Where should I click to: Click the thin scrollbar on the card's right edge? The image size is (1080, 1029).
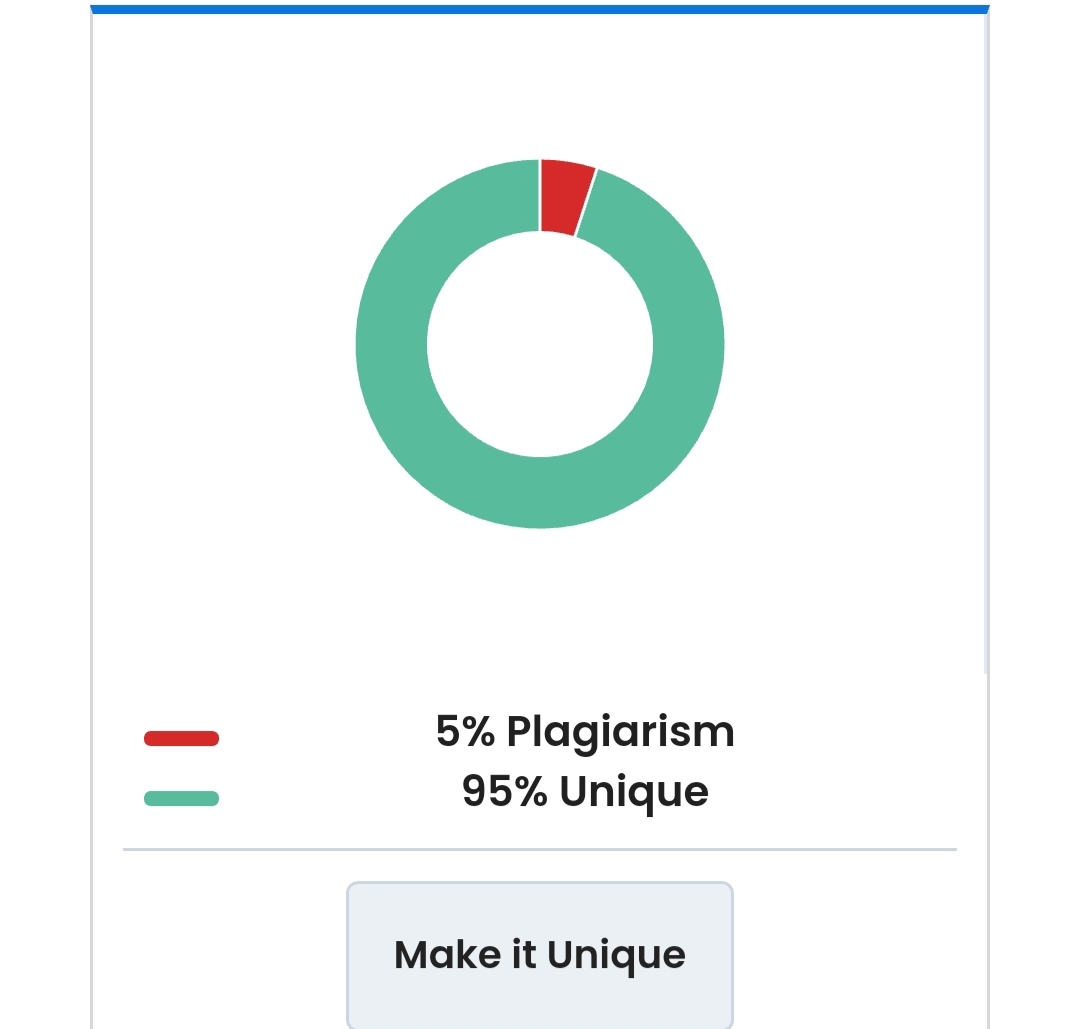pyautogui.click(x=986, y=343)
